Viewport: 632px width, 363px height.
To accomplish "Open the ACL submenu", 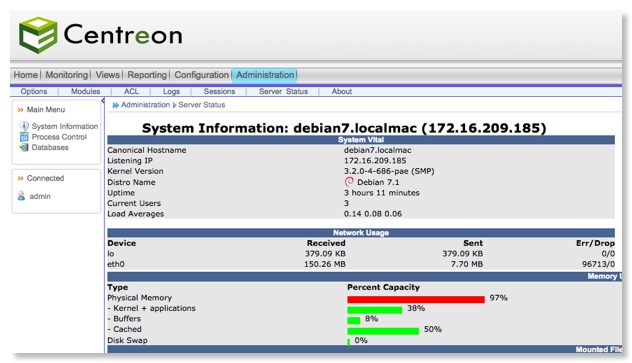I will 131,91.
